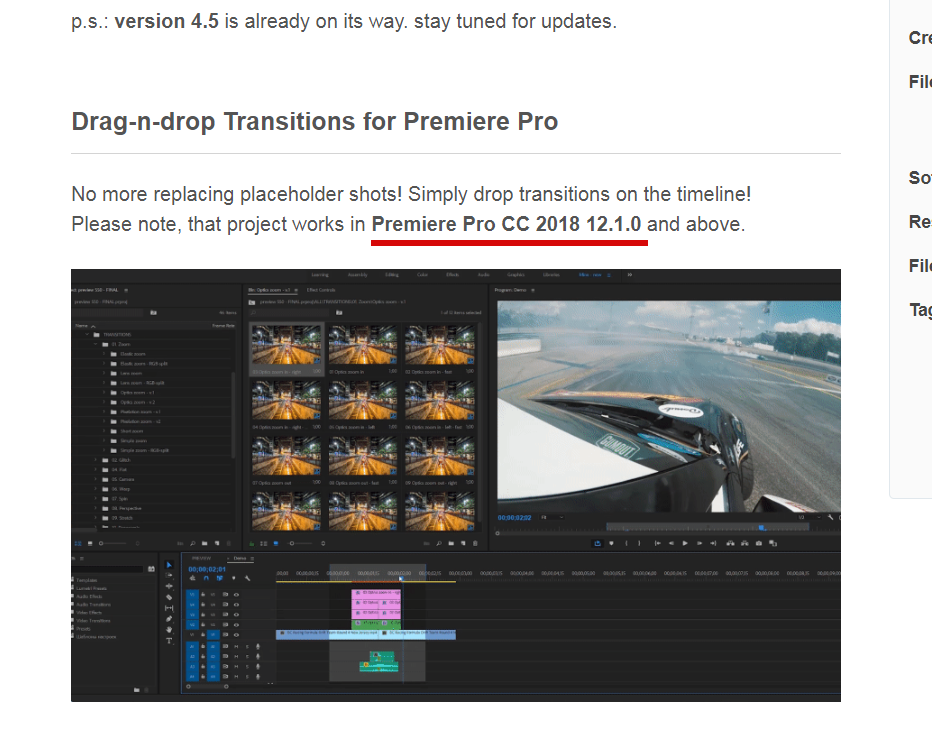Screen dimensions: 932x741
Task: Click Play in the Program monitor
Action: click(685, 543)
